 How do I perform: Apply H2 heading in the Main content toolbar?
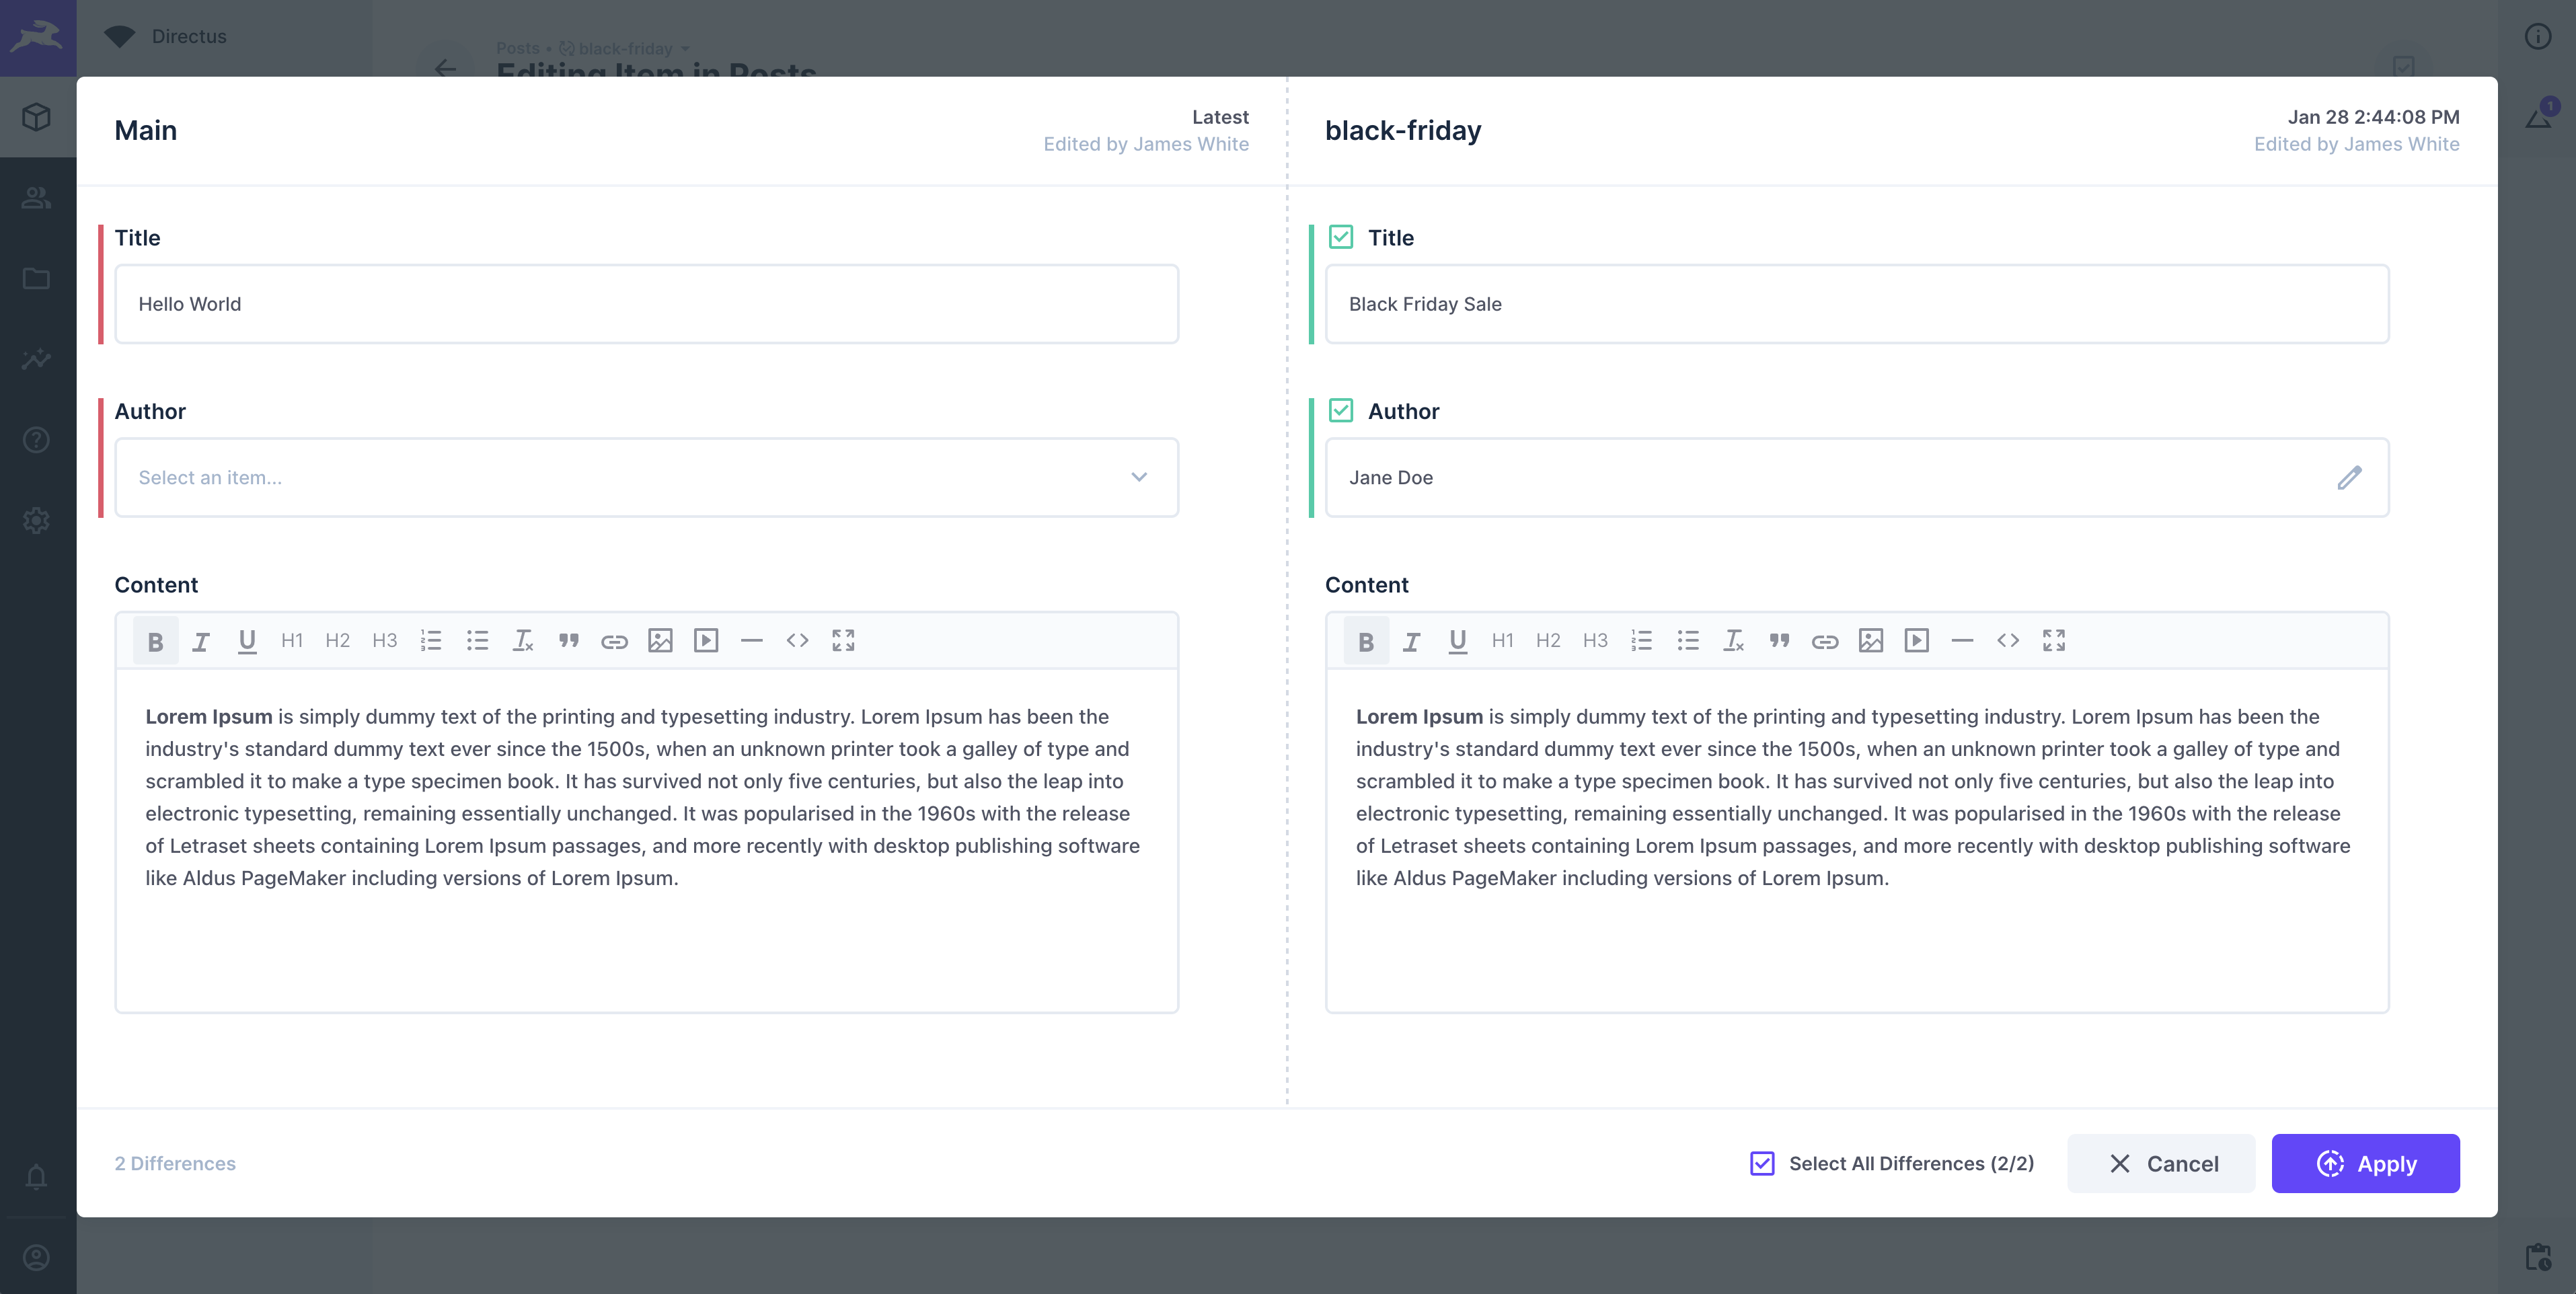[x=337, y=640]
